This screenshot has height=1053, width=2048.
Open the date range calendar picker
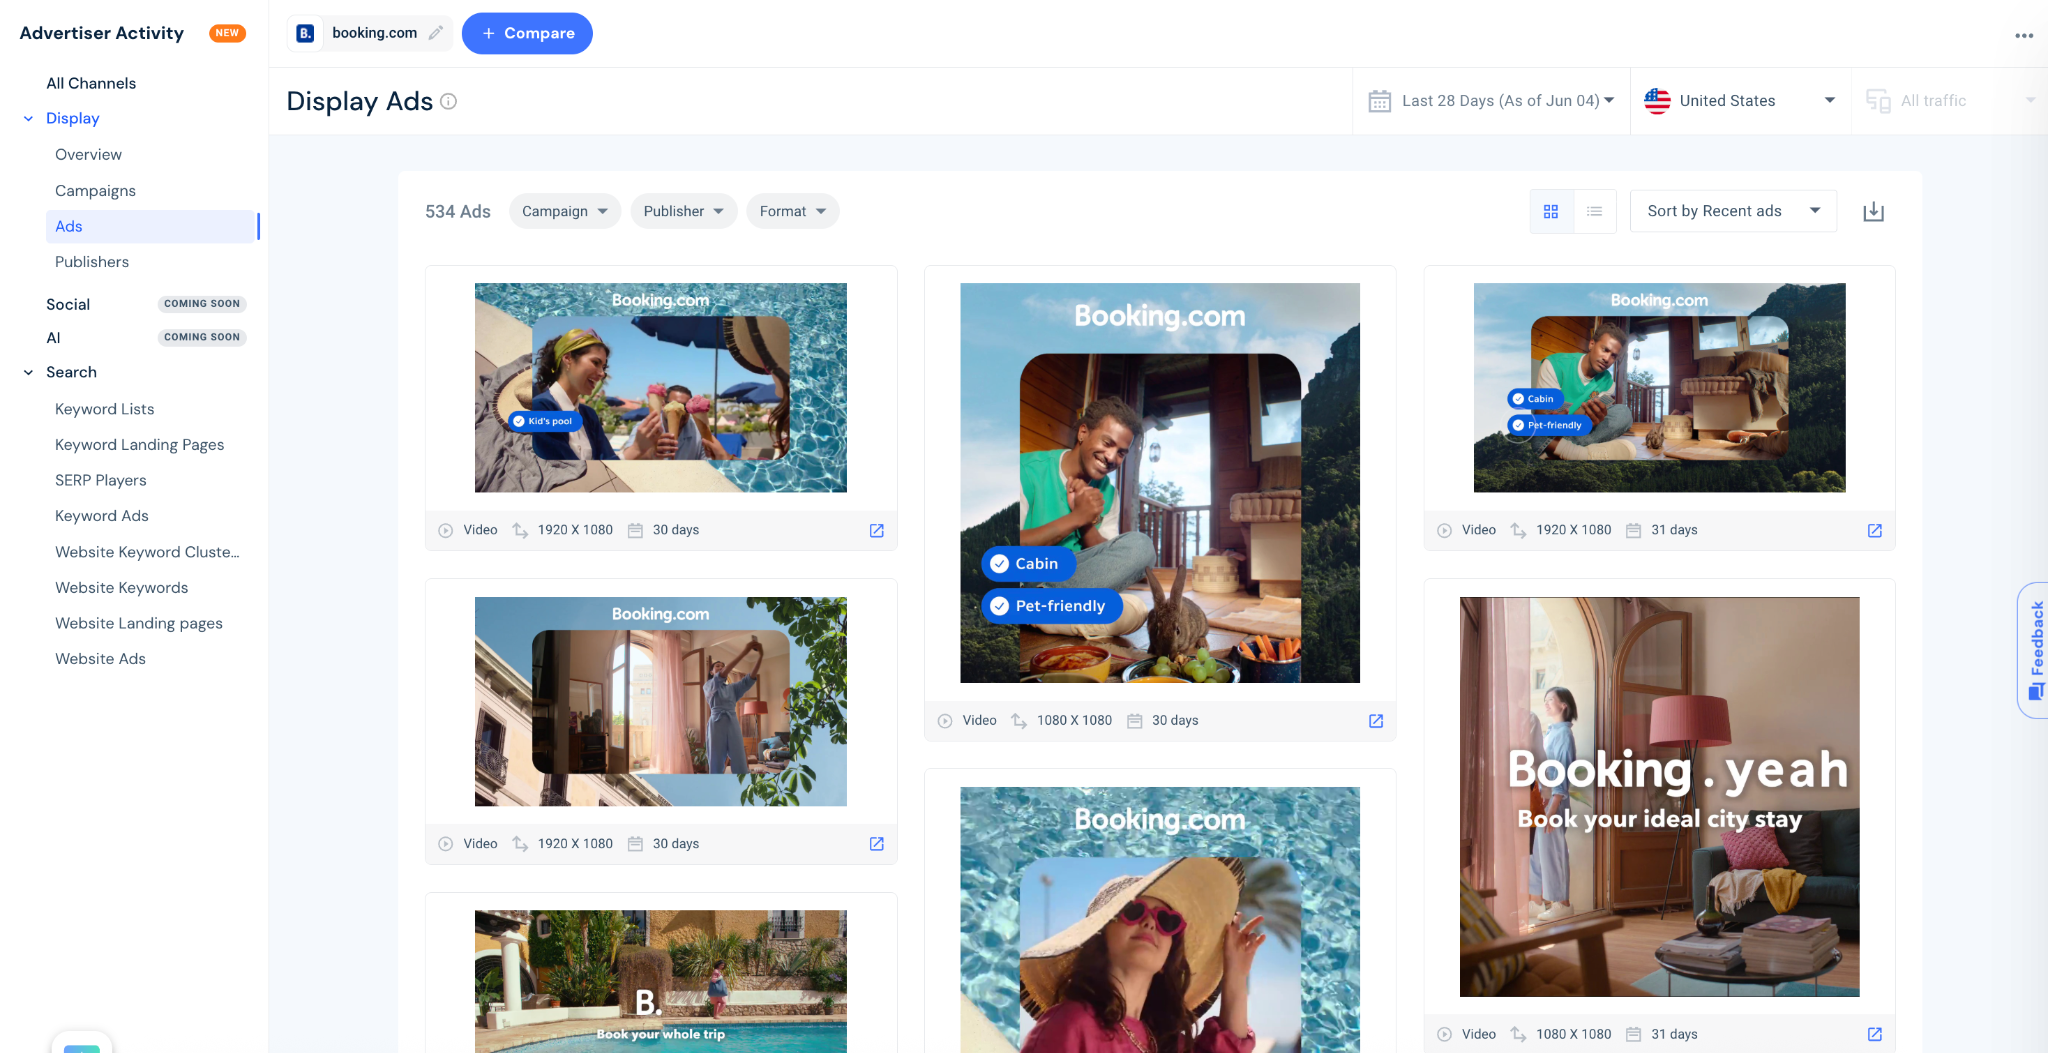click(1491, 101)
